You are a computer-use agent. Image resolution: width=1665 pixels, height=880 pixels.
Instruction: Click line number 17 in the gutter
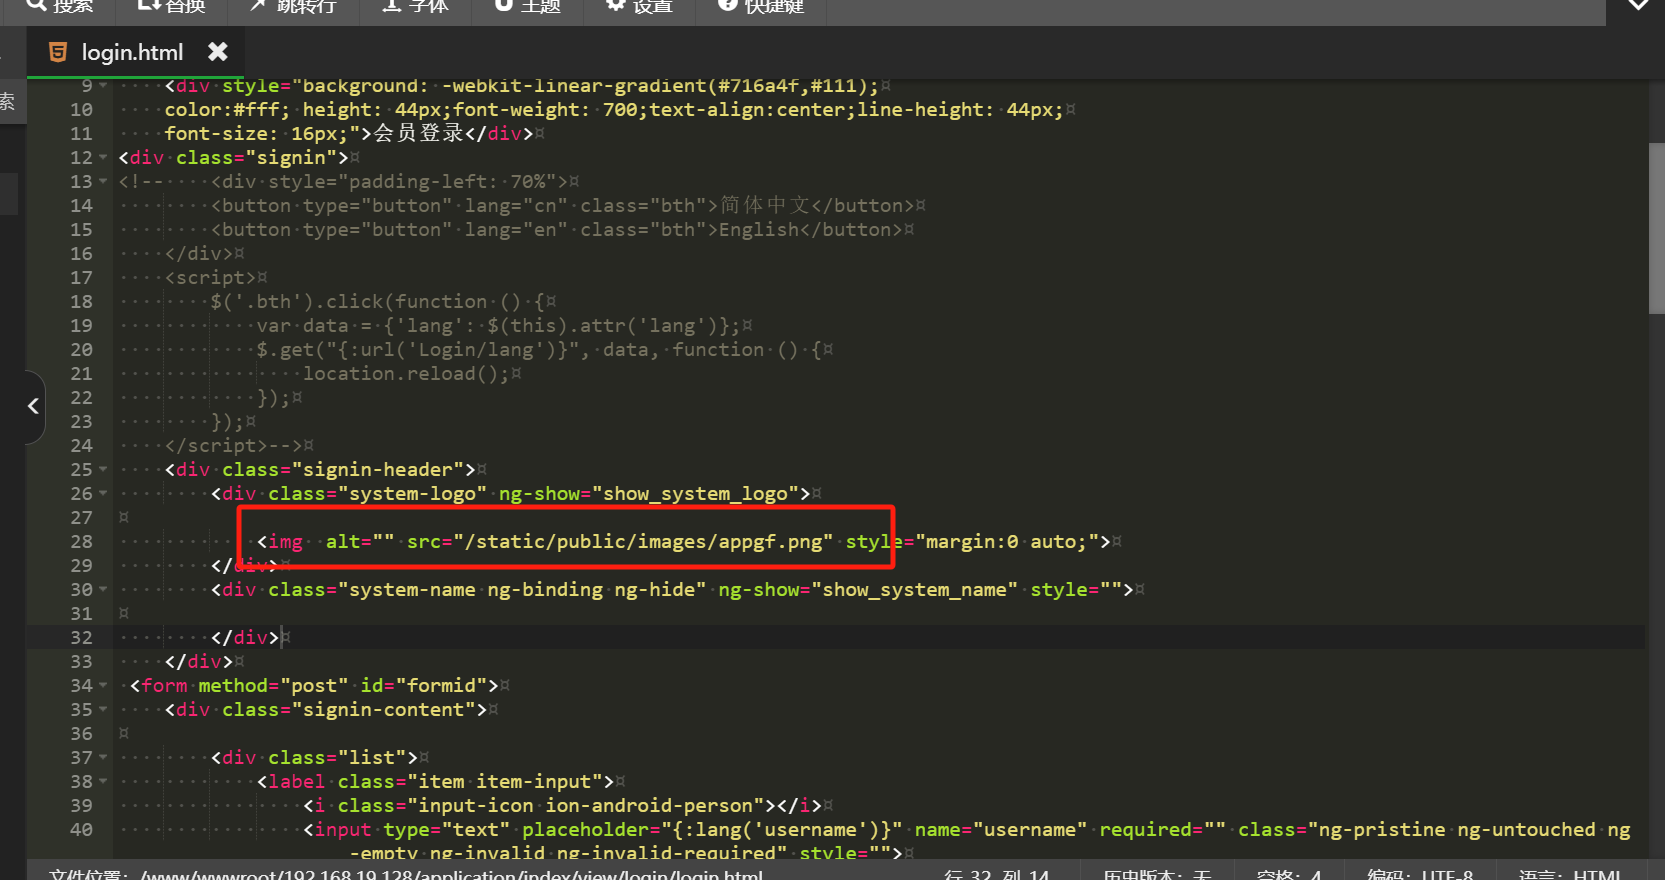[x=81, y=278]
